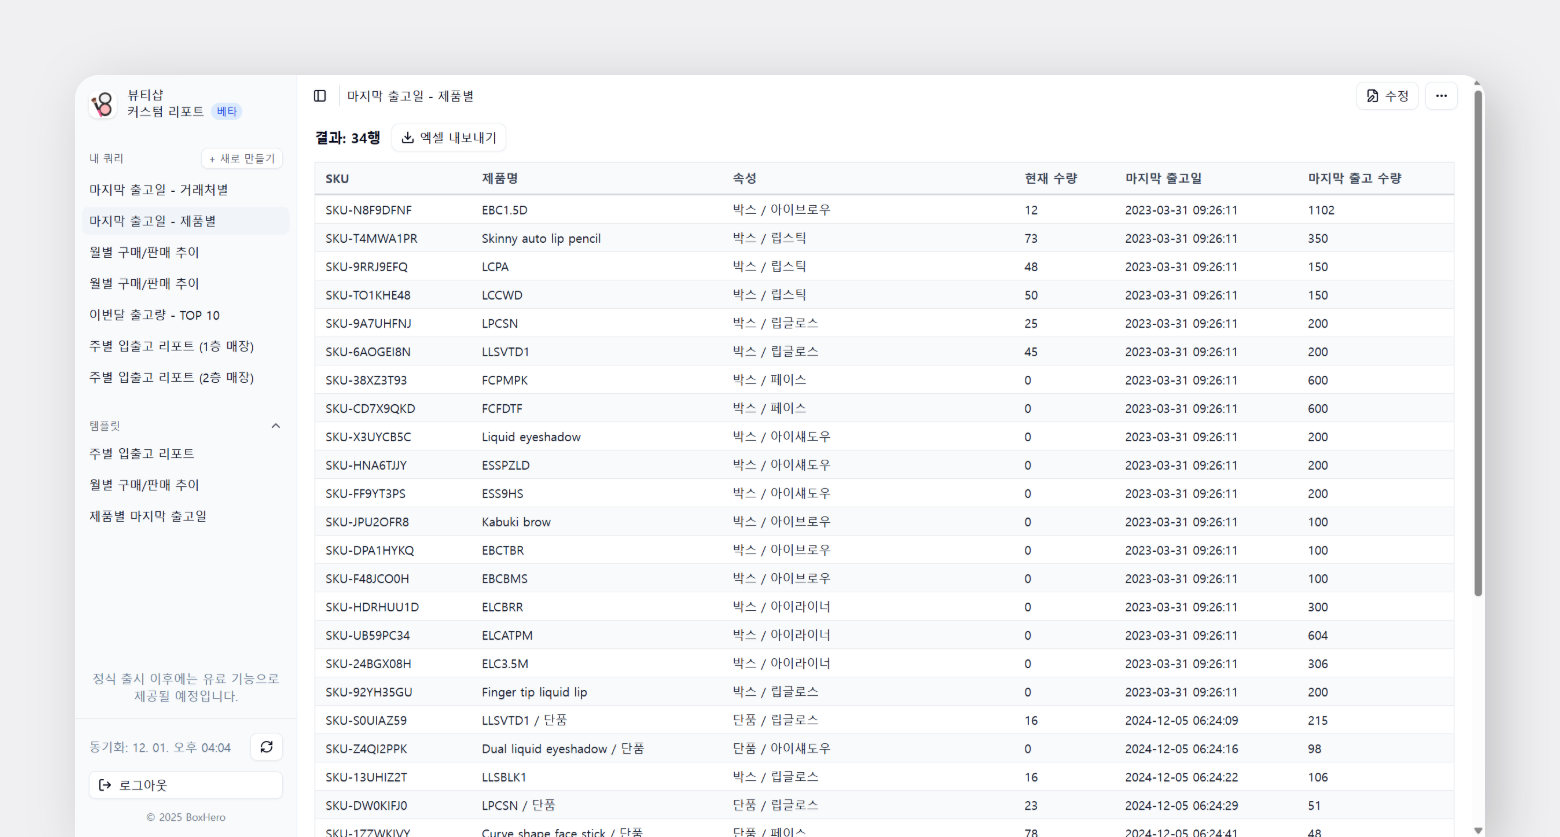Collapse the 템플릿 section chevron
1560x837 pixels.
pyautogui.click(x=276, y=426)
